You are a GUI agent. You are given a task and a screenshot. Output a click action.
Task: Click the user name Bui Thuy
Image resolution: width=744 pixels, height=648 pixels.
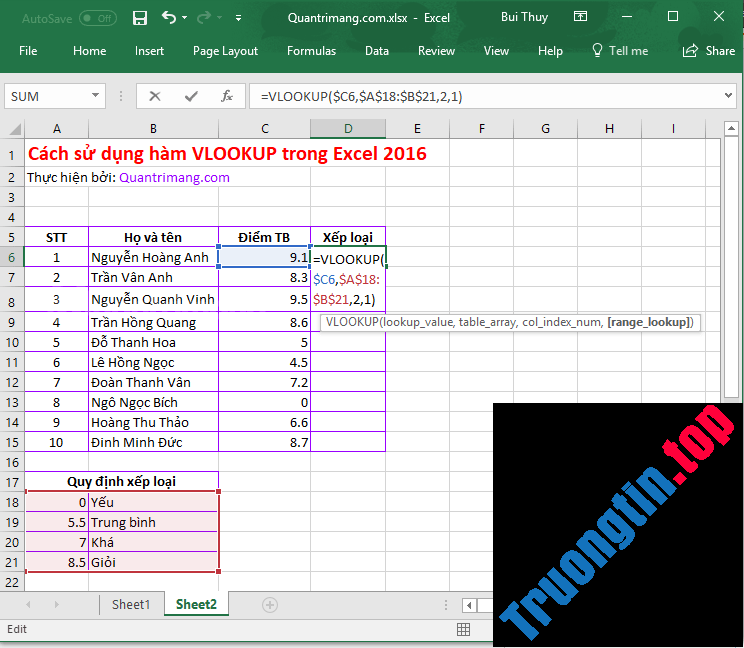(524, 17)
